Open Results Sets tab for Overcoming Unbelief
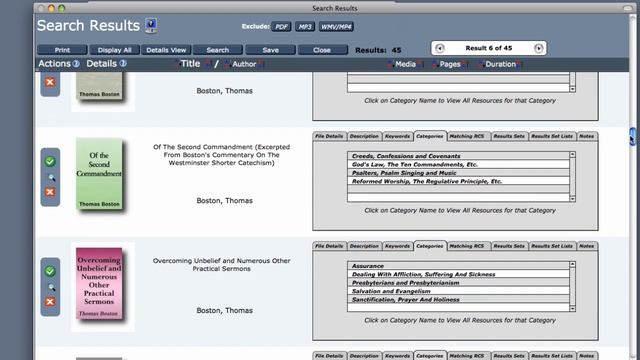Viewport: 640px width, 360px height. 509,246
